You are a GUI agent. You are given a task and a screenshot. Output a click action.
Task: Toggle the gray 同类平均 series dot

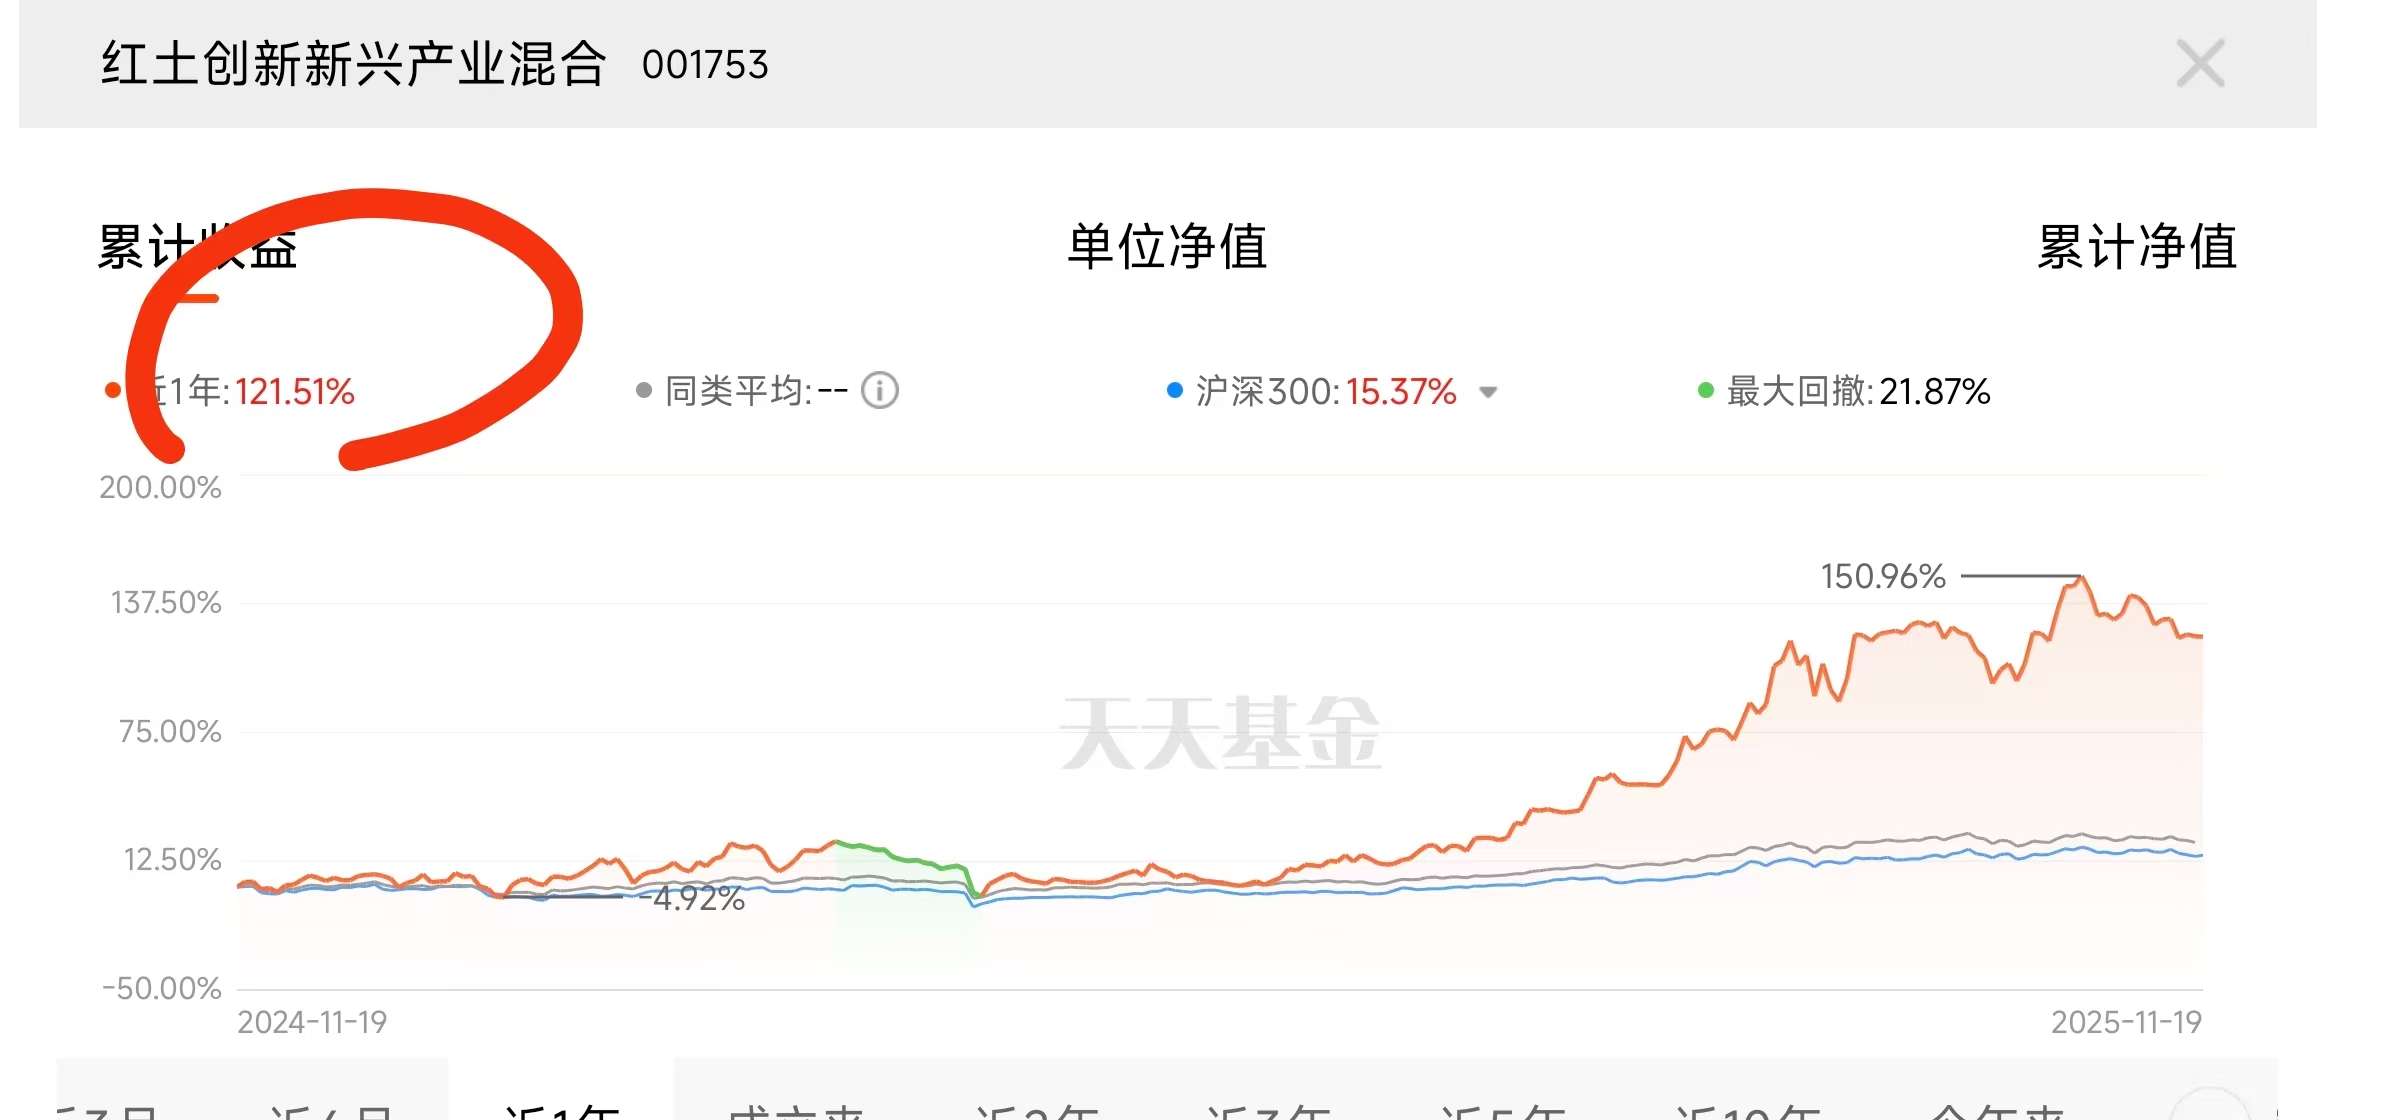(x=644, y=390)
